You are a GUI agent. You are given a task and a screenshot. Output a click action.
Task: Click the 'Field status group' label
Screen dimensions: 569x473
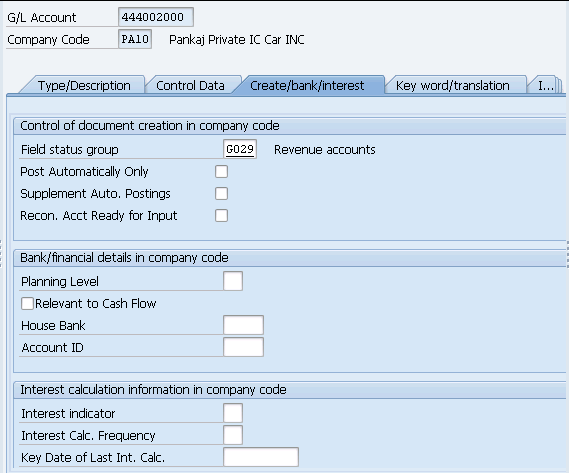coord(70,150)
